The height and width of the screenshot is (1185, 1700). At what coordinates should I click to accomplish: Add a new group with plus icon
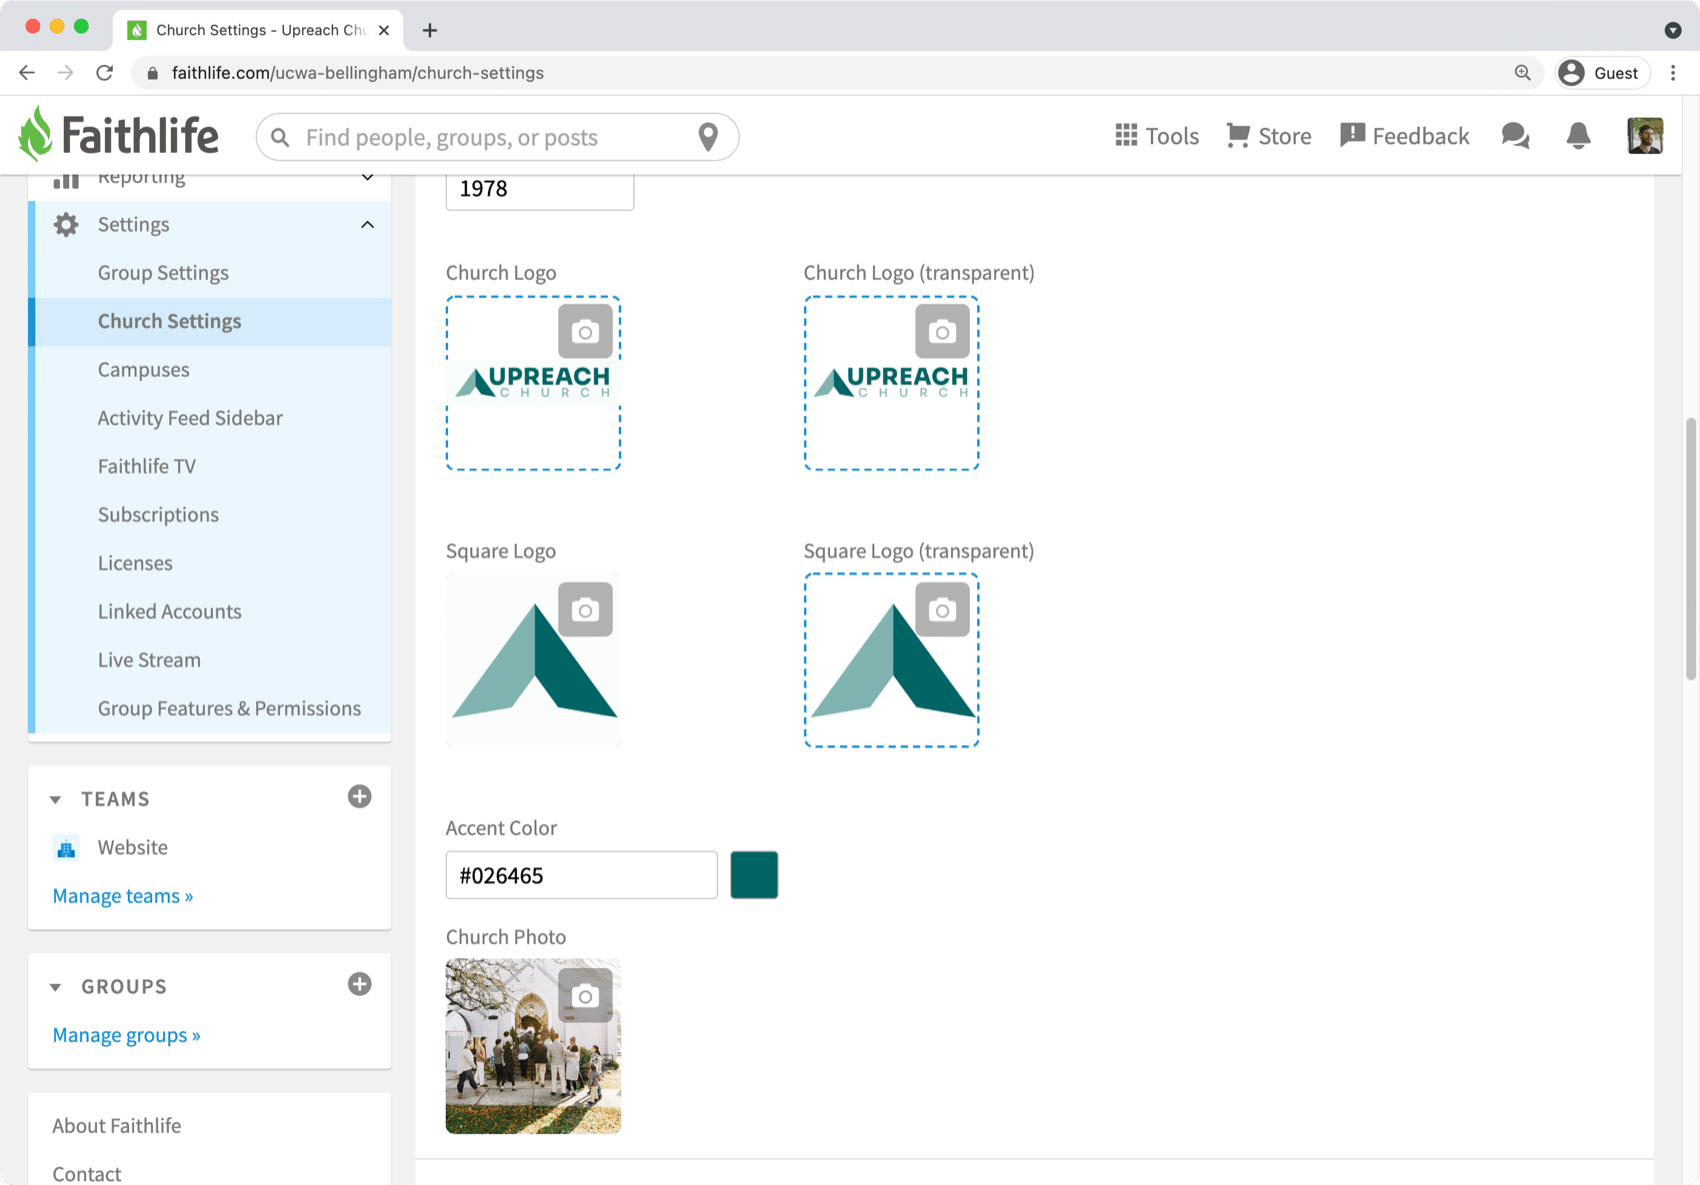[x=360, y=984]
